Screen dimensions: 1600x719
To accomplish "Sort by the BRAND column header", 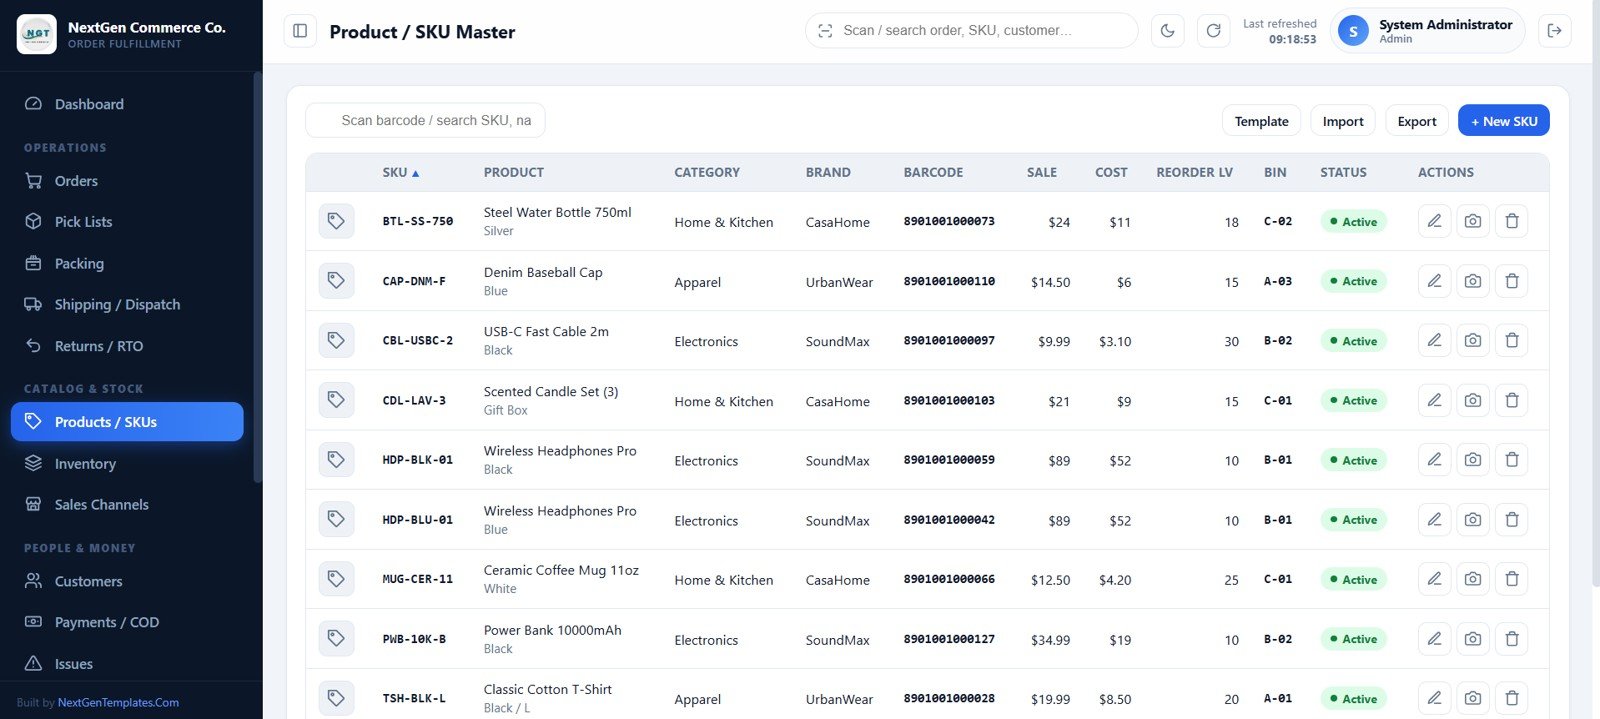I will 828,172.
